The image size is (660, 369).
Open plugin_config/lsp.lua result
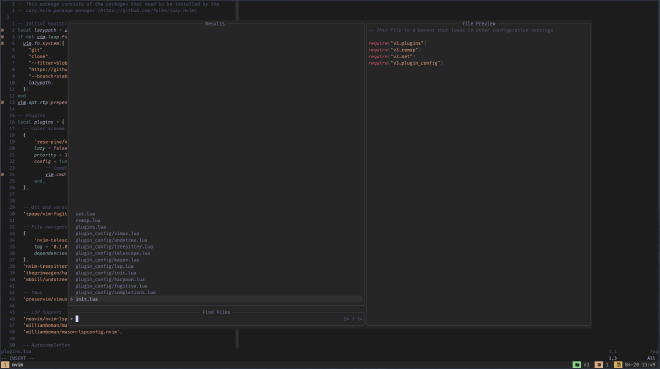[105, 266]
